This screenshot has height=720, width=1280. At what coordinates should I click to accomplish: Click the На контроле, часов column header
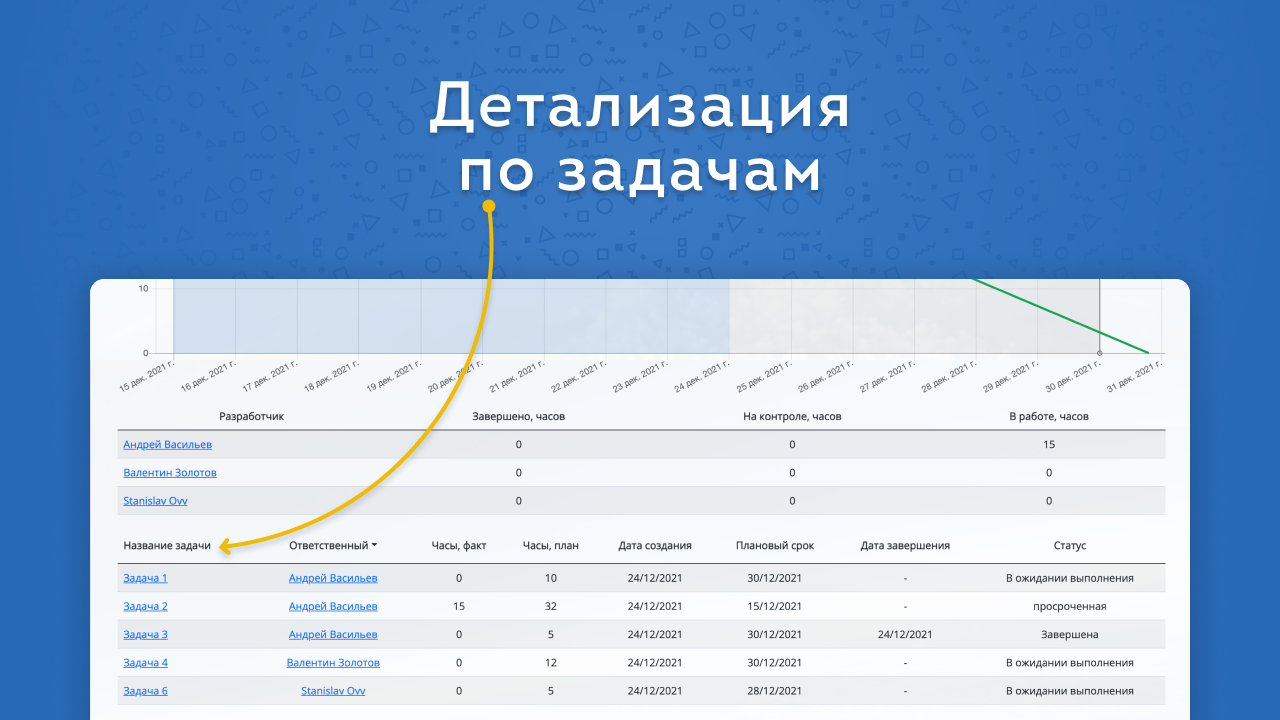point(791,416)
